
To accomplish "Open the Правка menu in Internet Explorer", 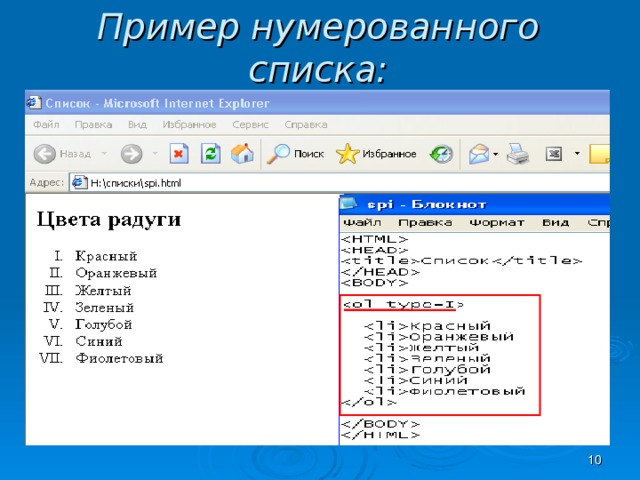I will tap(93, 124).
